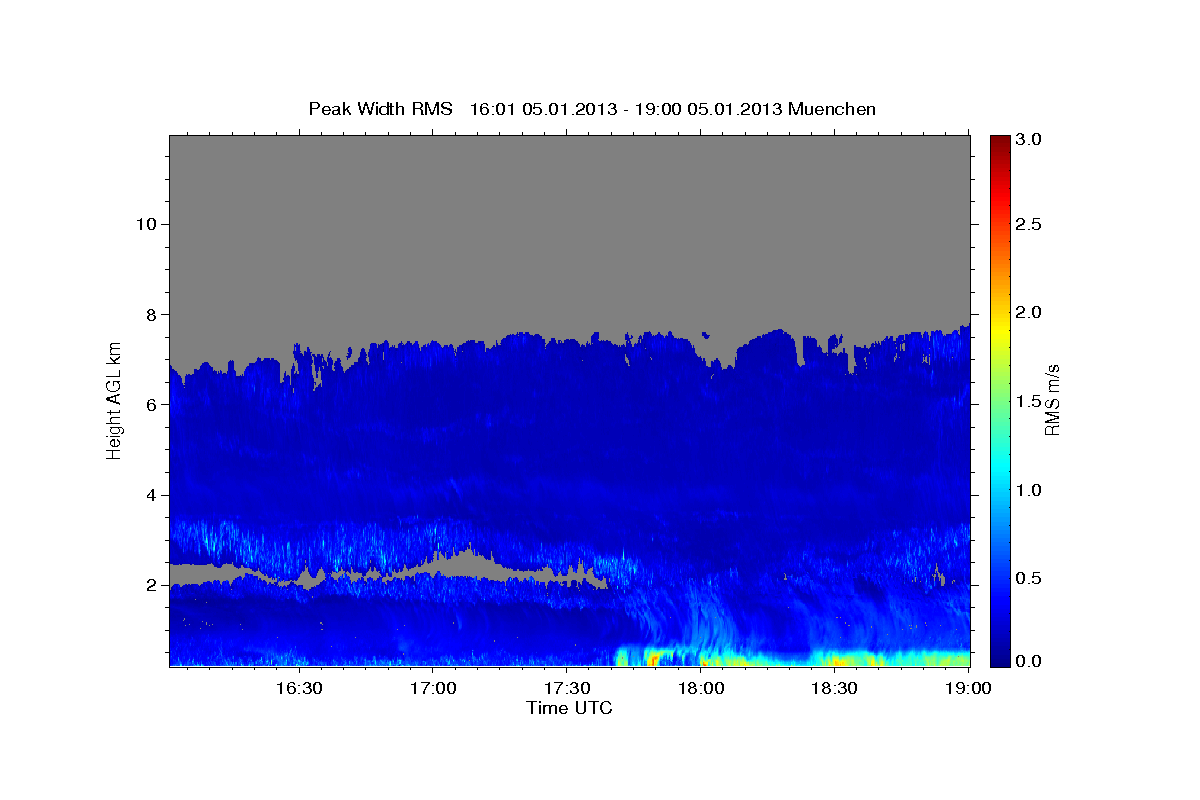Click the 18:00 time tick label
This screenshot has height=800, width=1200.
click(x=701, y=688)
